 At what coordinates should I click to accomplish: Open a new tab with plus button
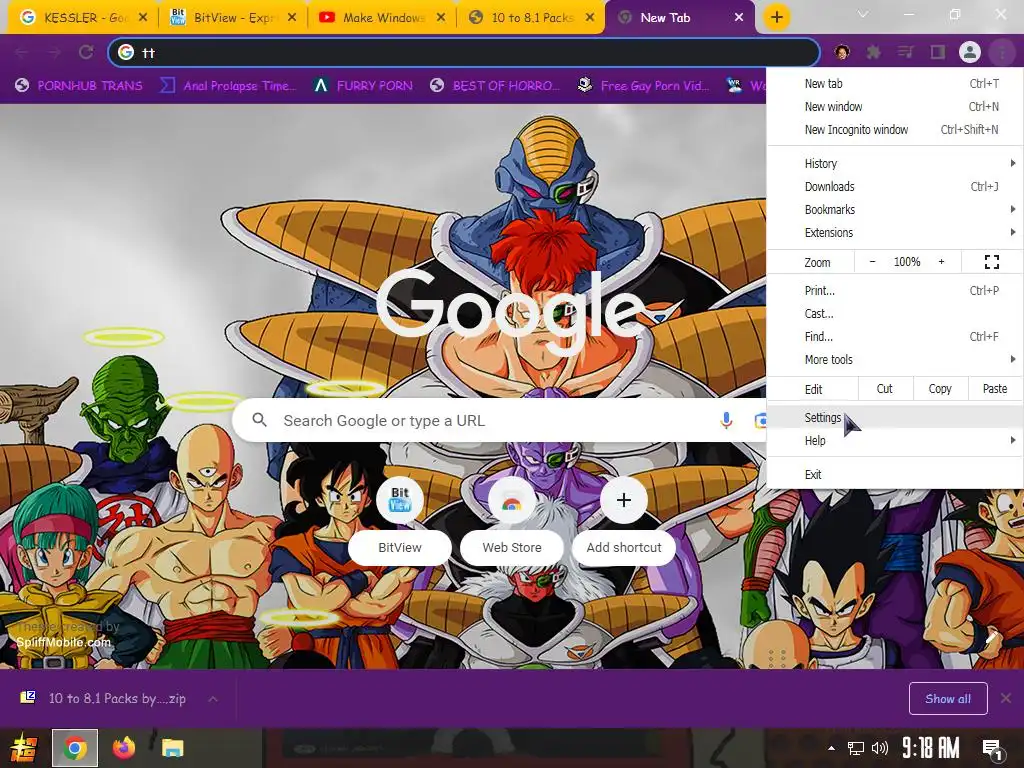pyautogui.click(x=776, y=17)
